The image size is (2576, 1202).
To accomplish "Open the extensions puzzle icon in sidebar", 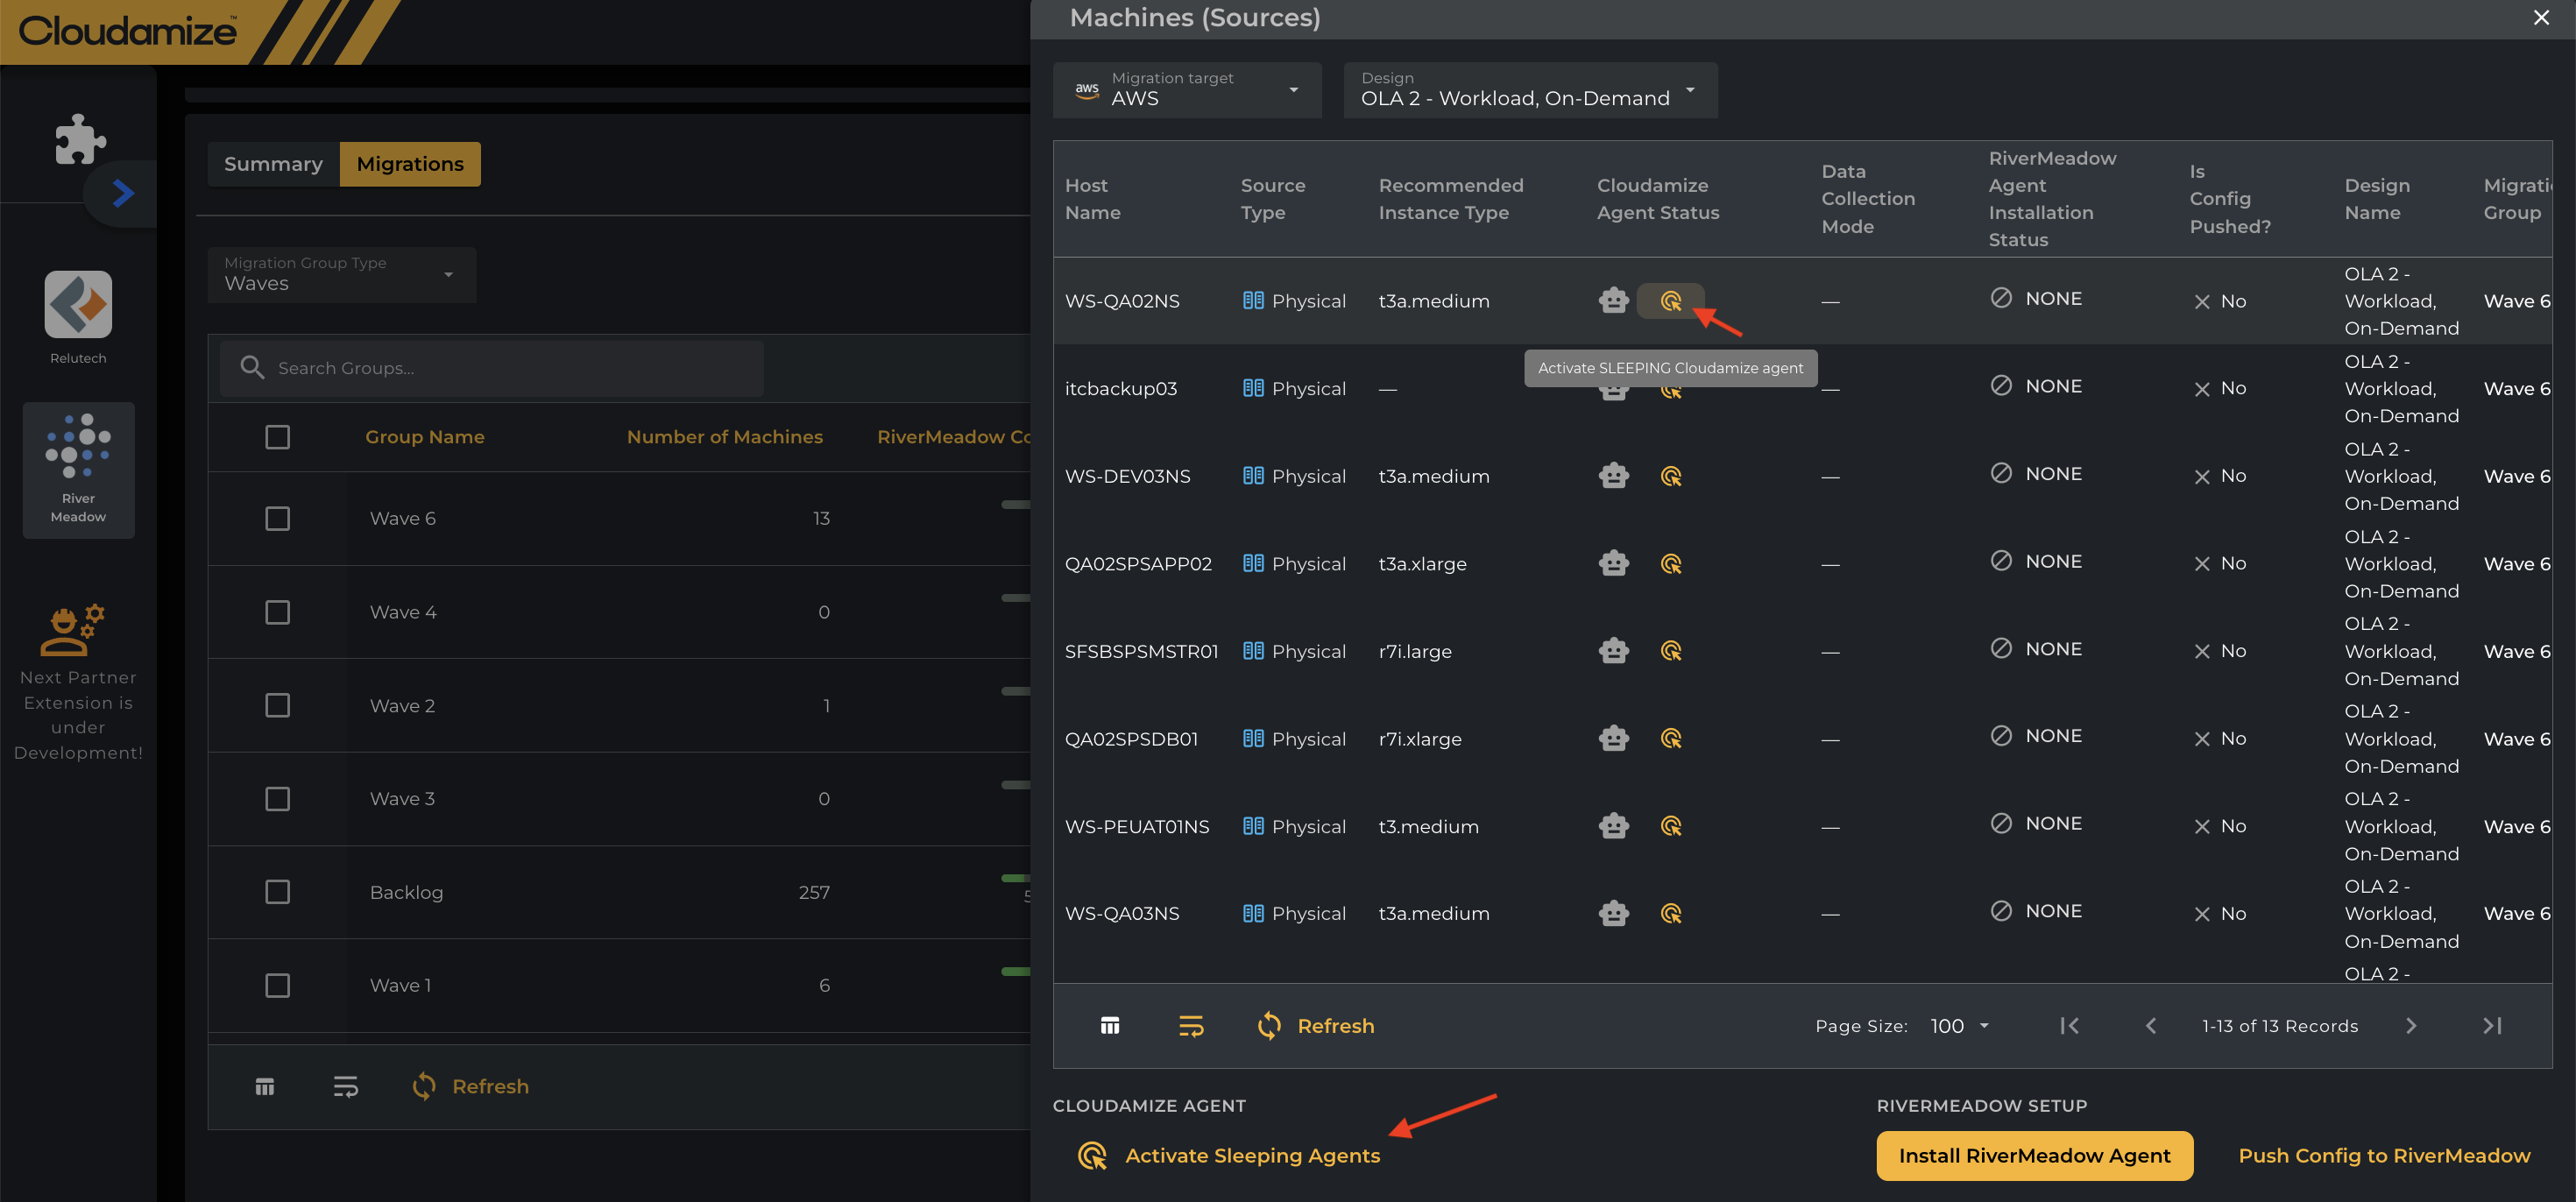I will pos(80,138).
